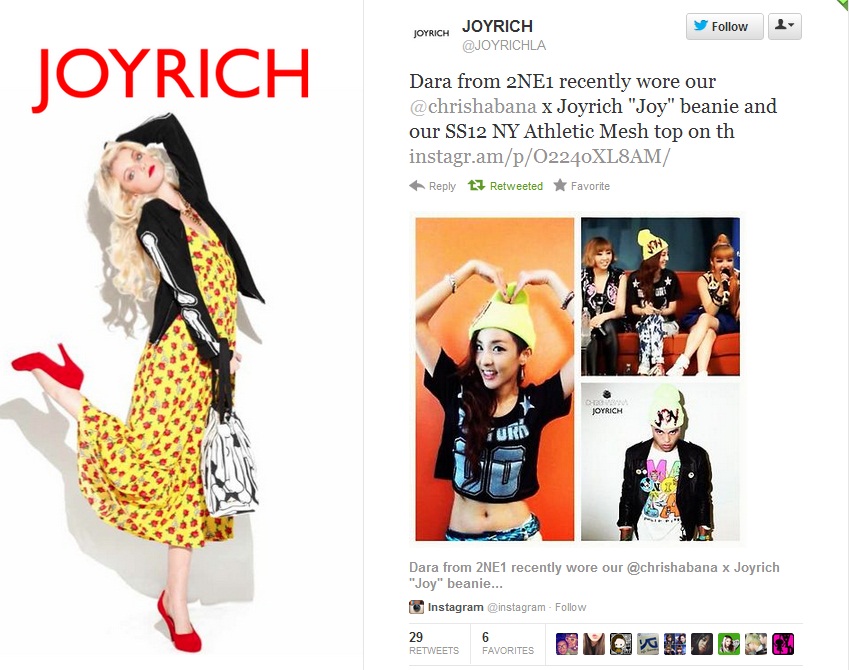
Task: View the 6 favorites count
Action: (507, 643)
